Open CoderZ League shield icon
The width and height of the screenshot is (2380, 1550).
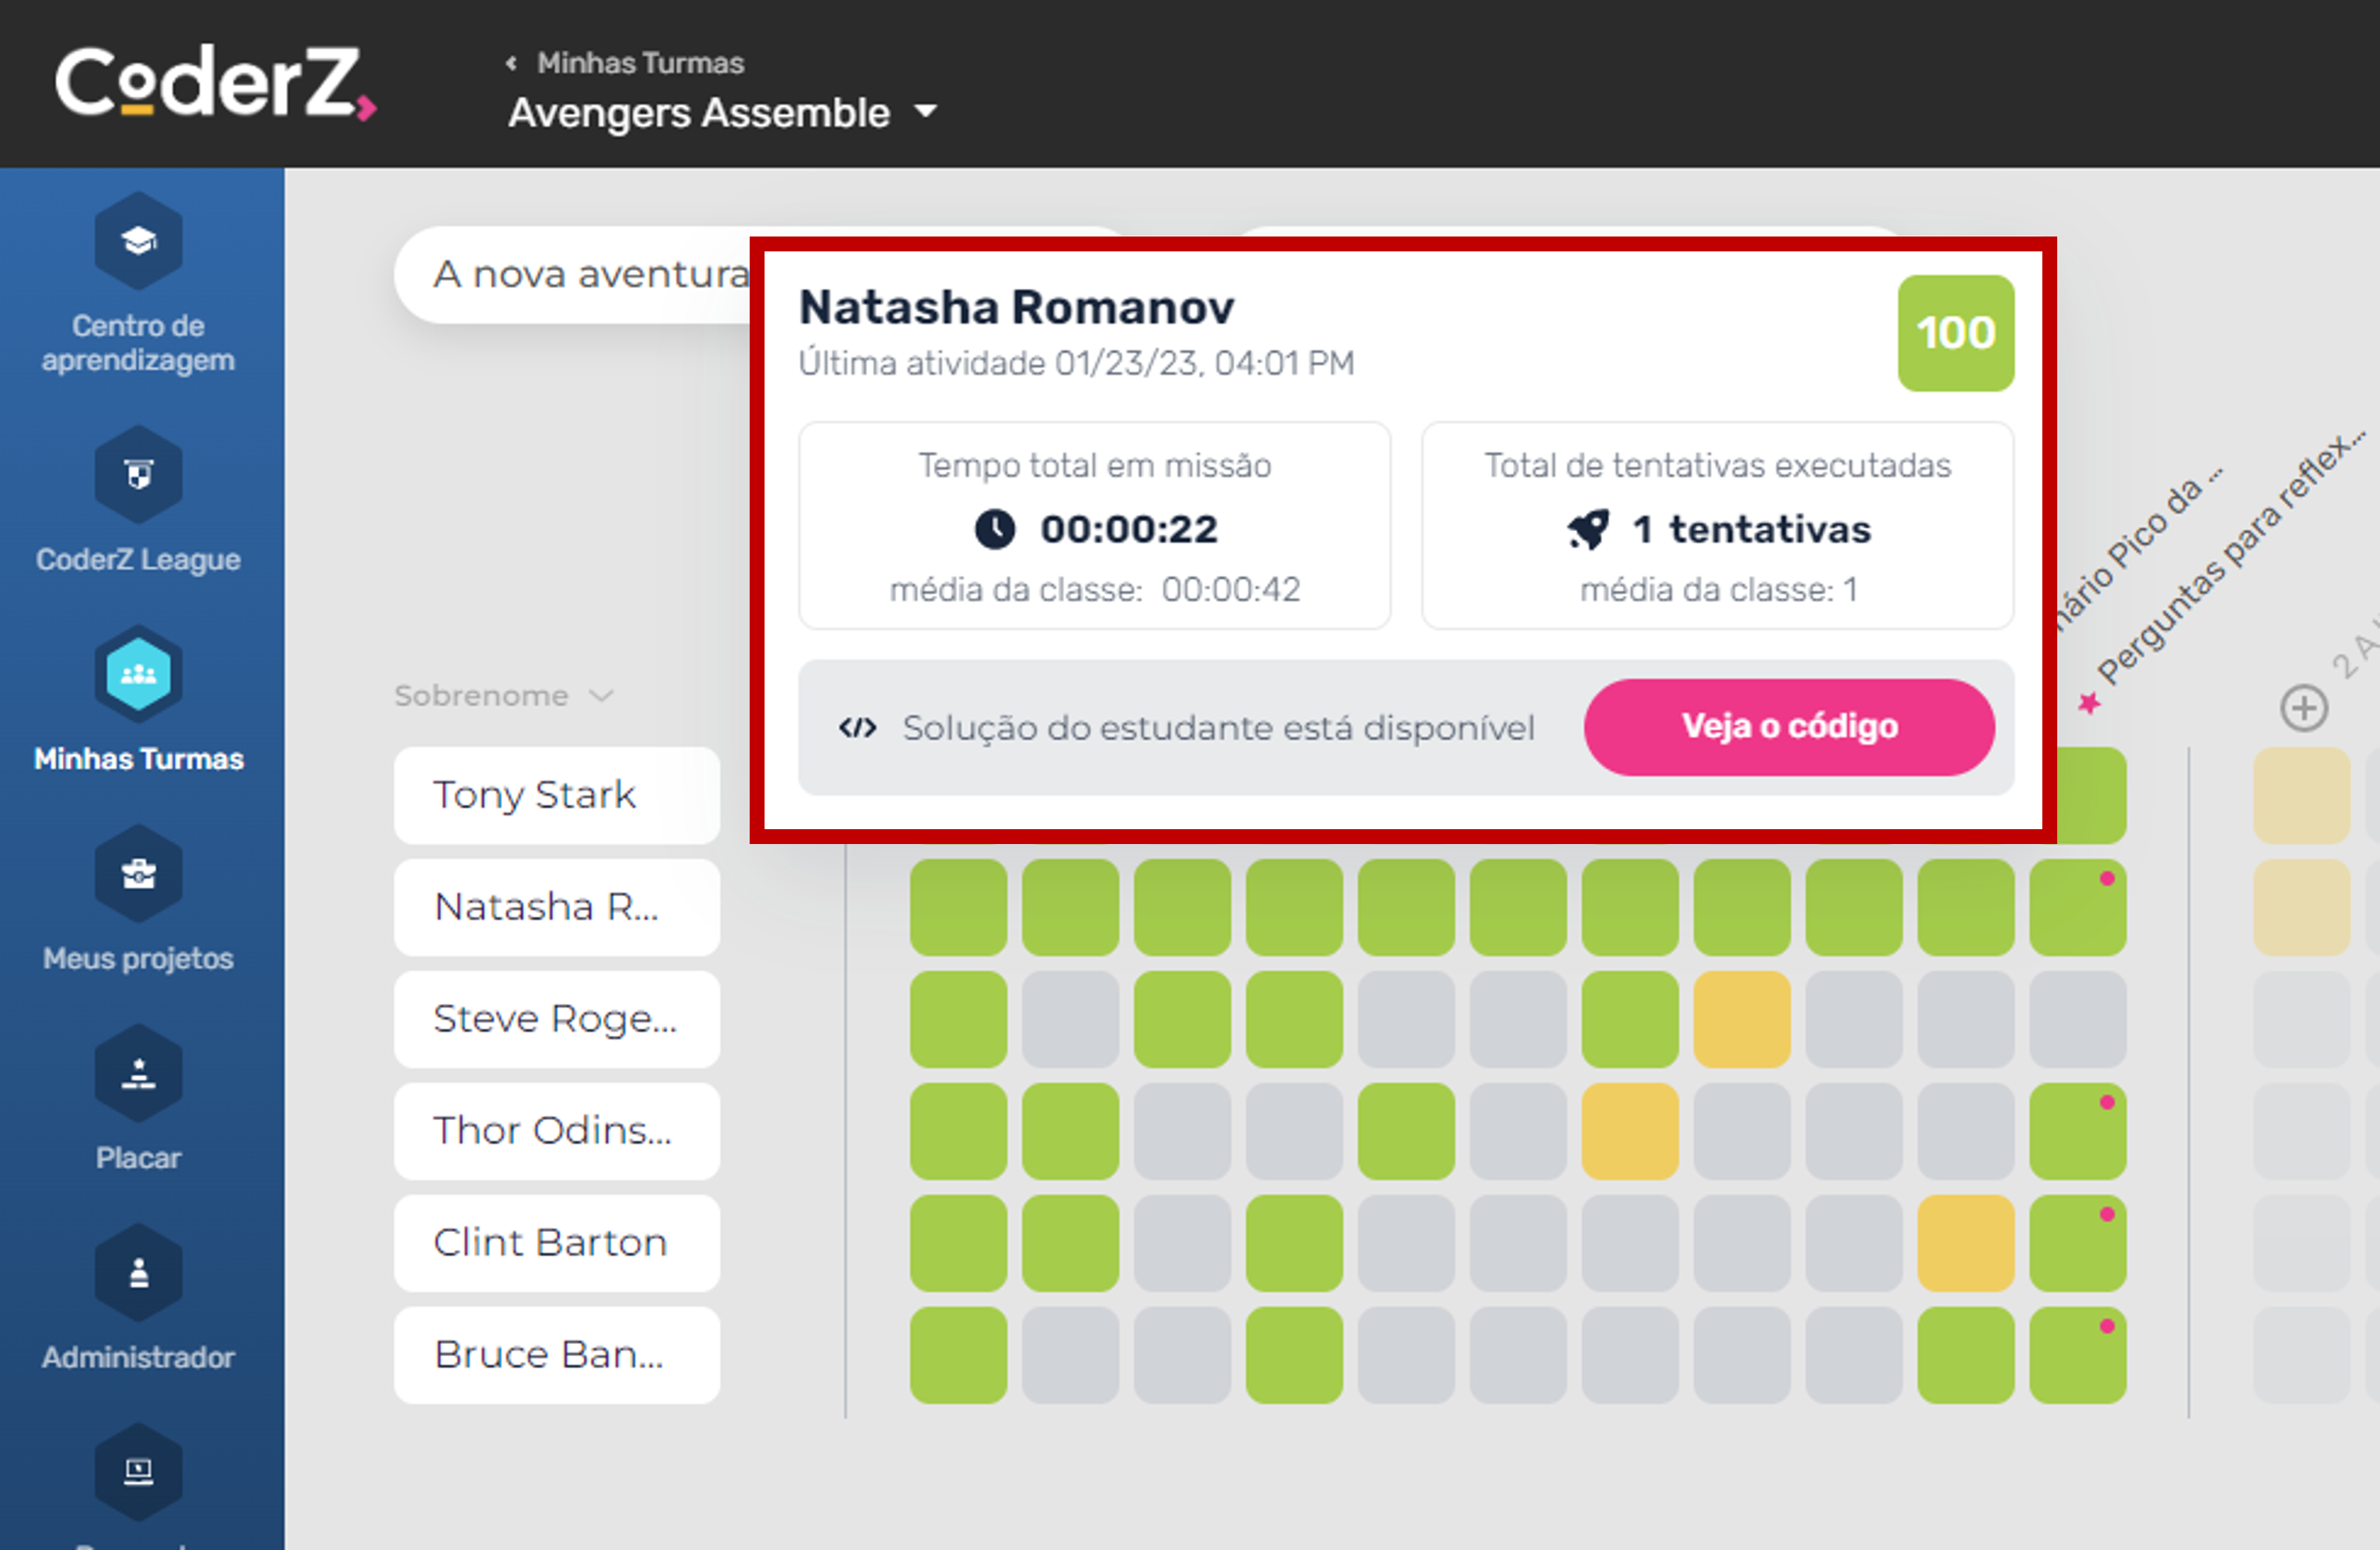coord(138,474)
